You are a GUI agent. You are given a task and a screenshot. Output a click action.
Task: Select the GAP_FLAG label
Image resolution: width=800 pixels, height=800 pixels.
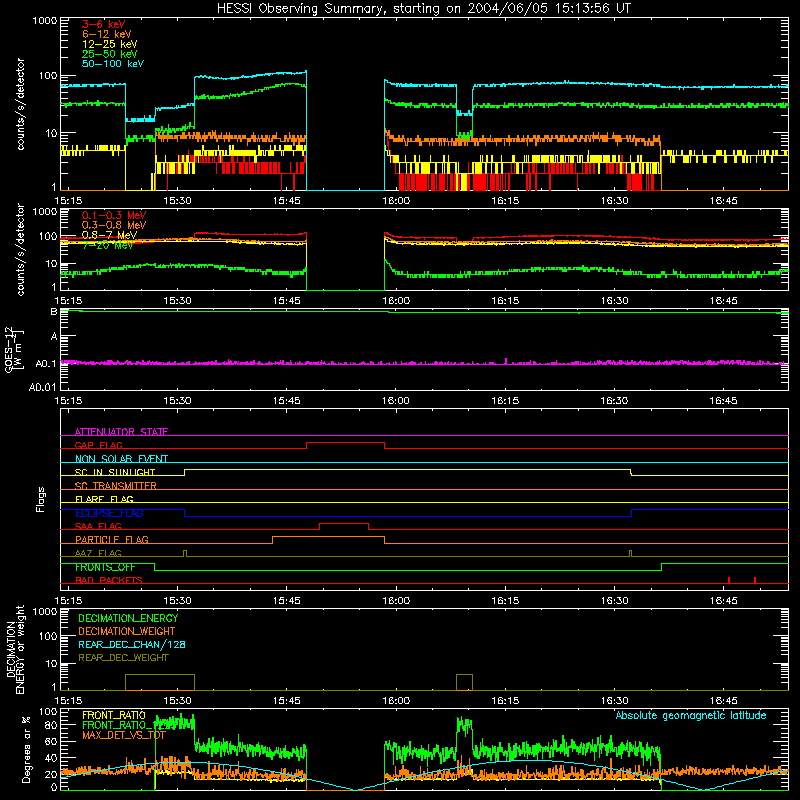tap(98, 445)
